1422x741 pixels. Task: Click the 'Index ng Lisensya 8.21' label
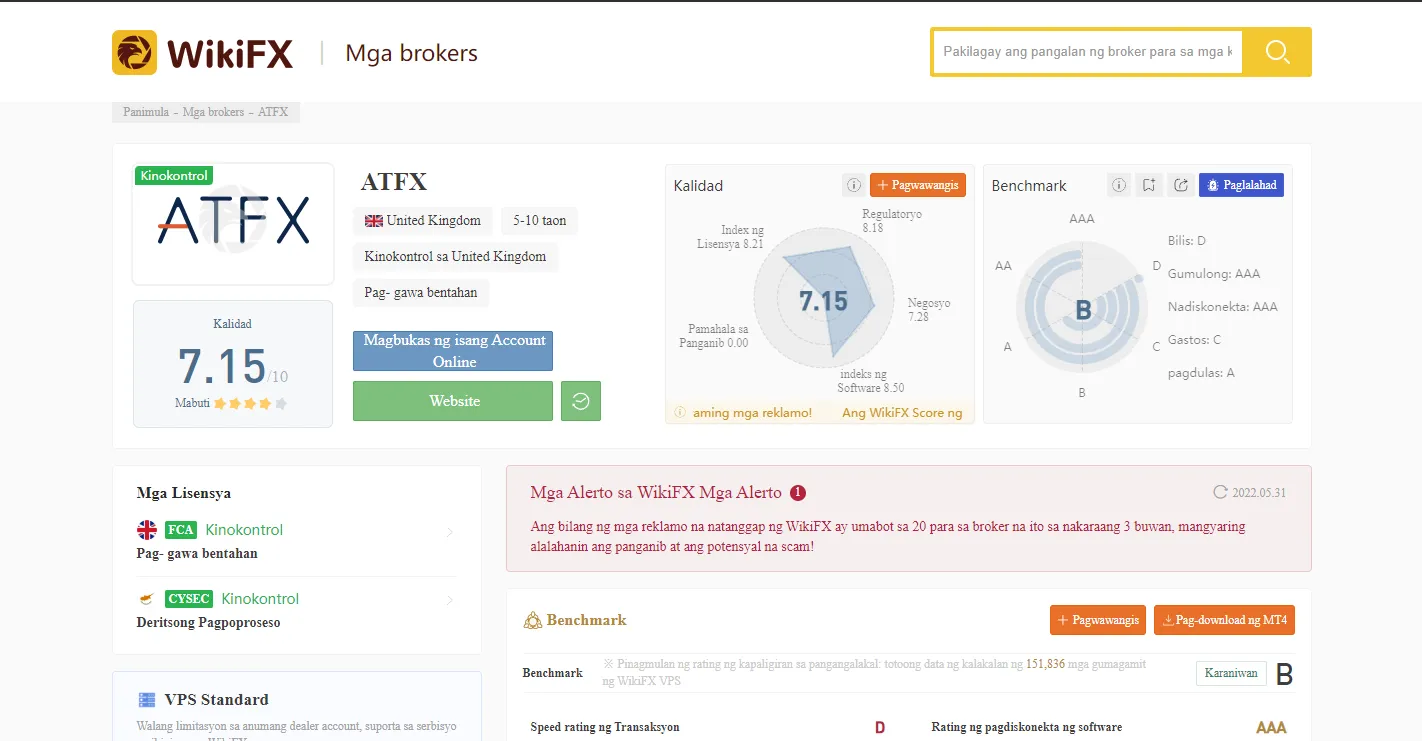click(x=730, y=237)
